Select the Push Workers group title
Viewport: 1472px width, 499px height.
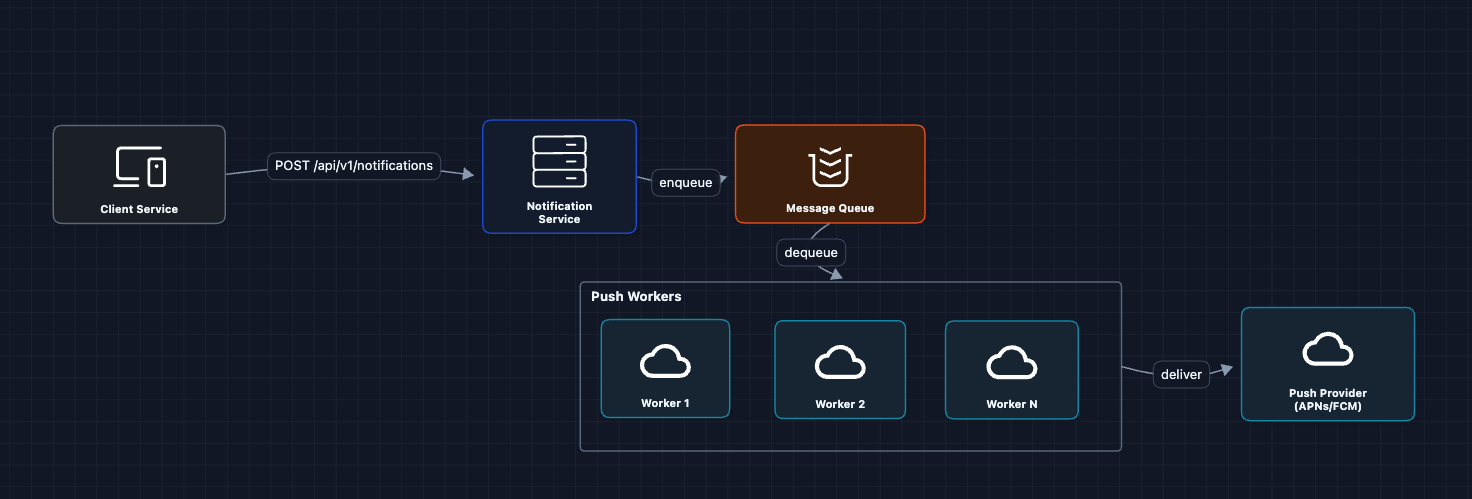tap(636, 297)
